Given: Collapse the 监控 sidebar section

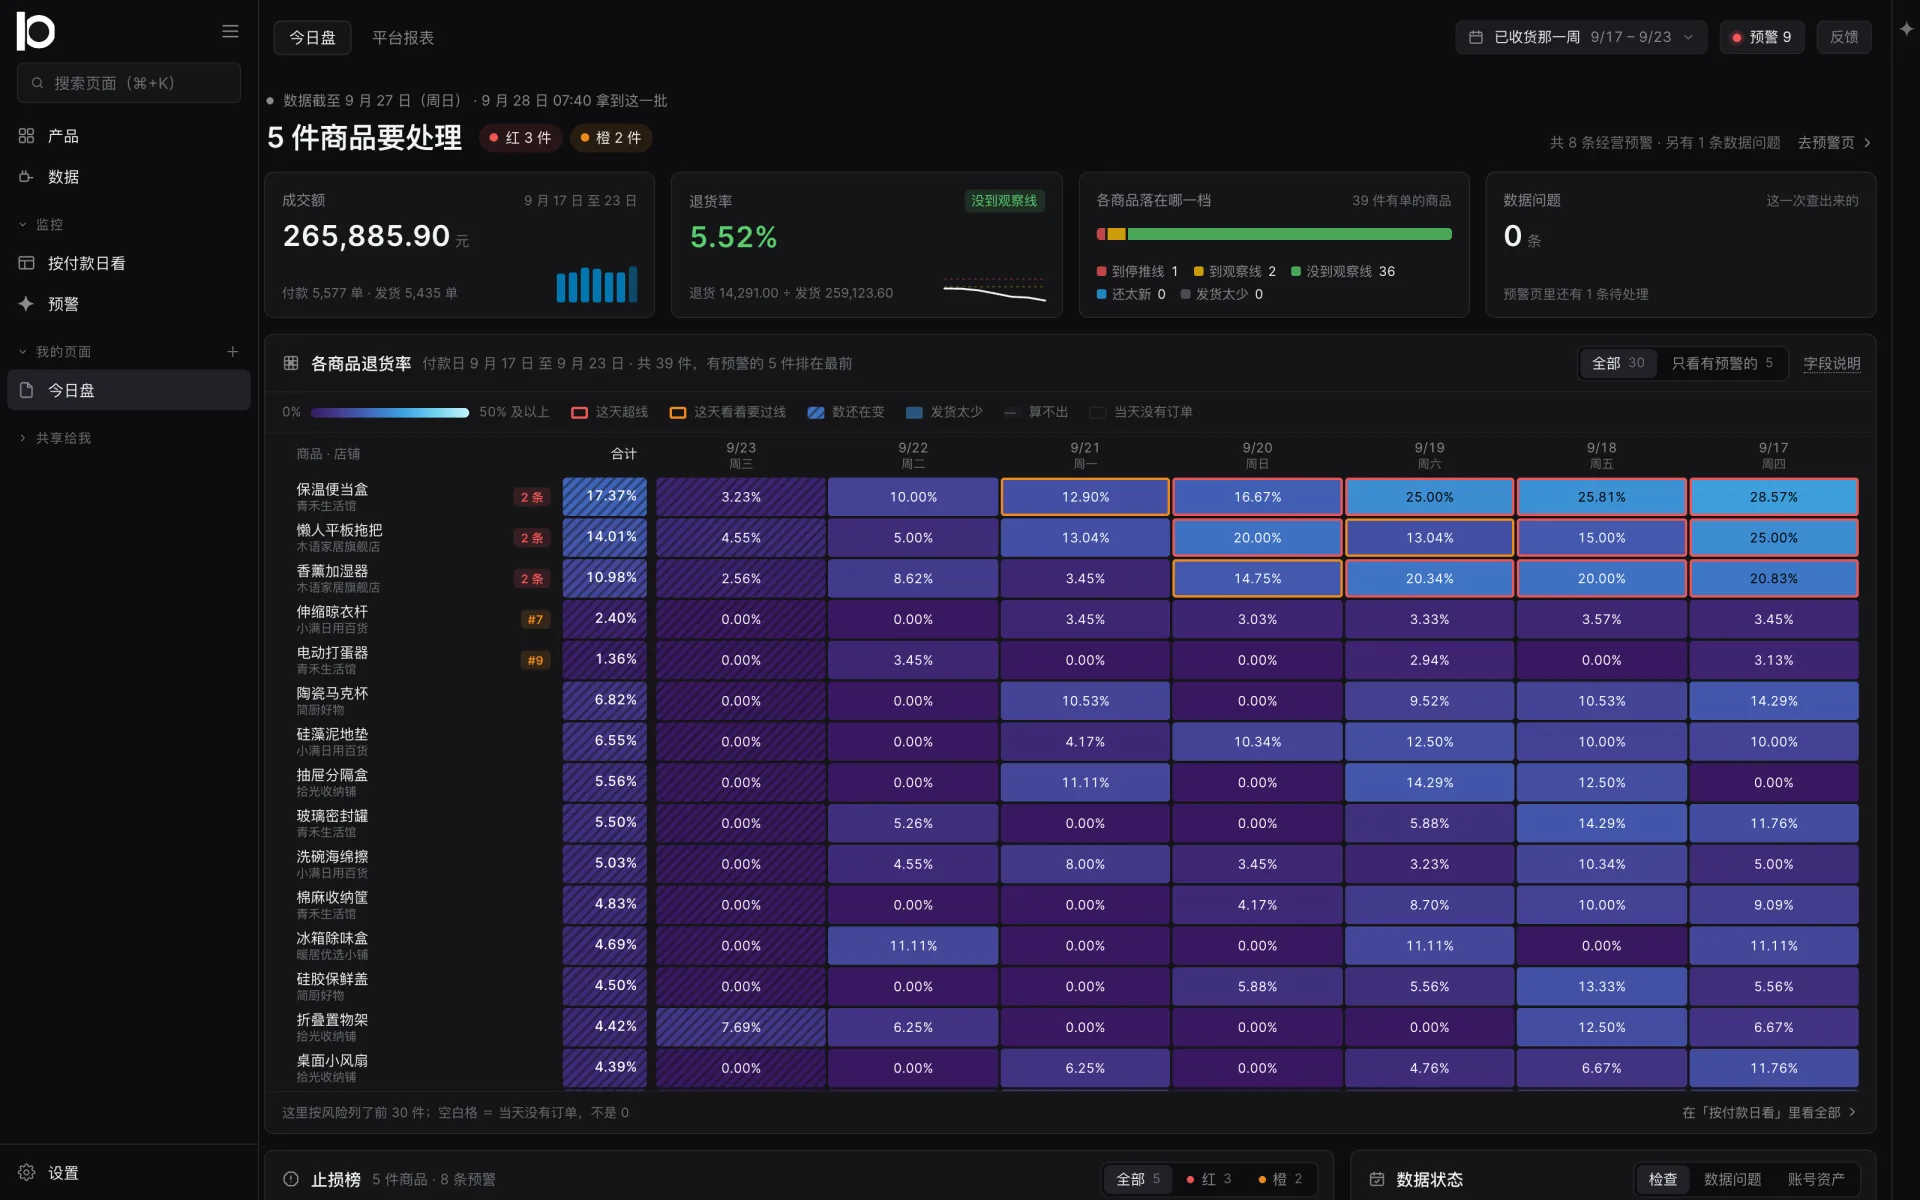Looking at the screenshot, I should 40,225.
